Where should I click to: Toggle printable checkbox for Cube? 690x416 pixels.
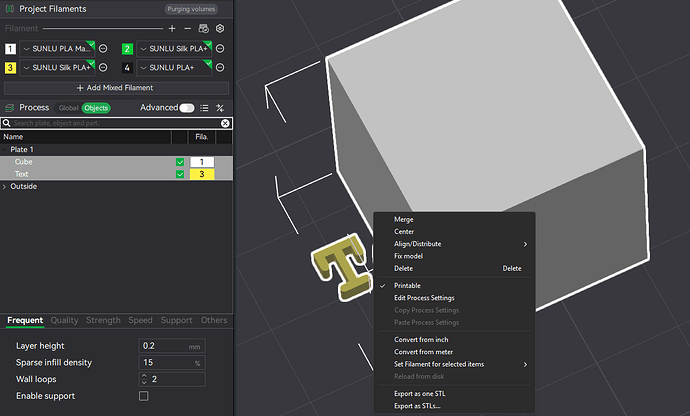tap(180, 162)
